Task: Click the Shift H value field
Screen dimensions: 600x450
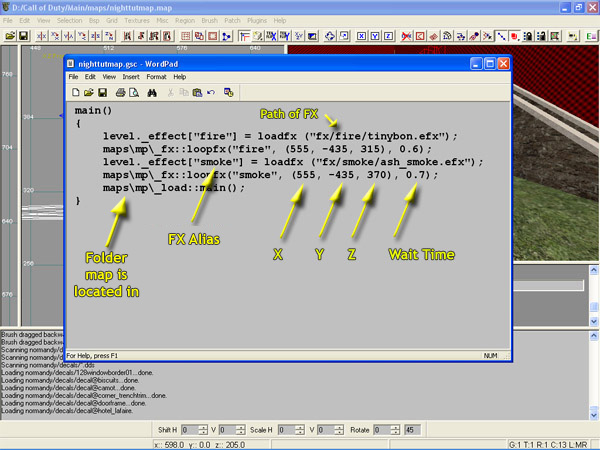Action: tap(191, 430)
